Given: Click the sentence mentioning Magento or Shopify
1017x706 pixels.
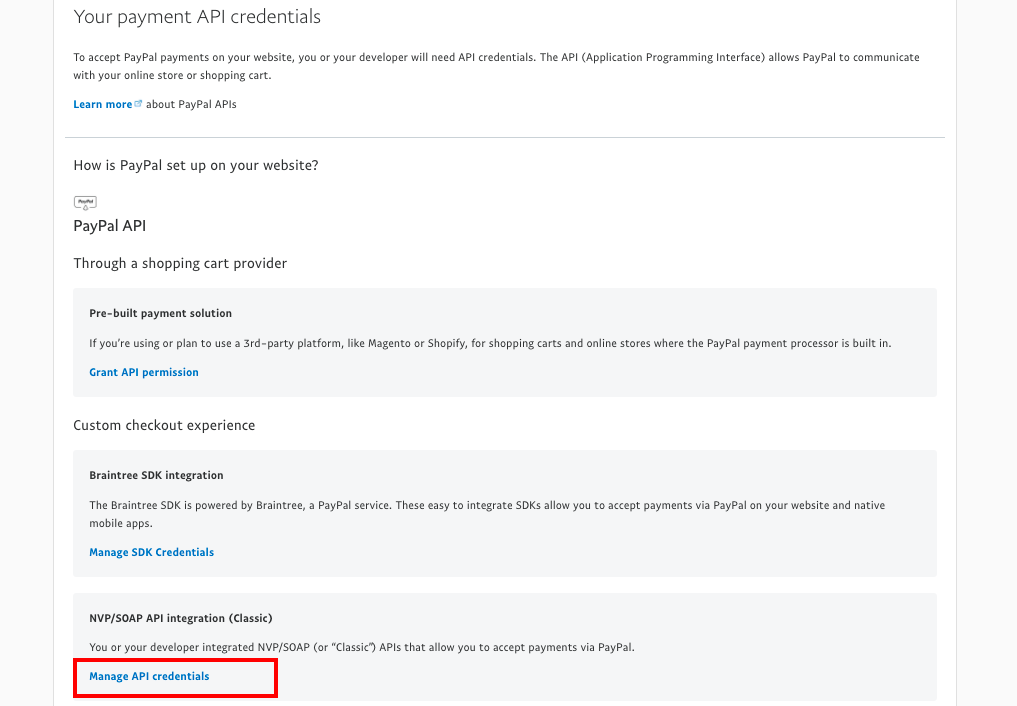Looking at the screenshot, I should pyautogui.click(x=490, y=344).
